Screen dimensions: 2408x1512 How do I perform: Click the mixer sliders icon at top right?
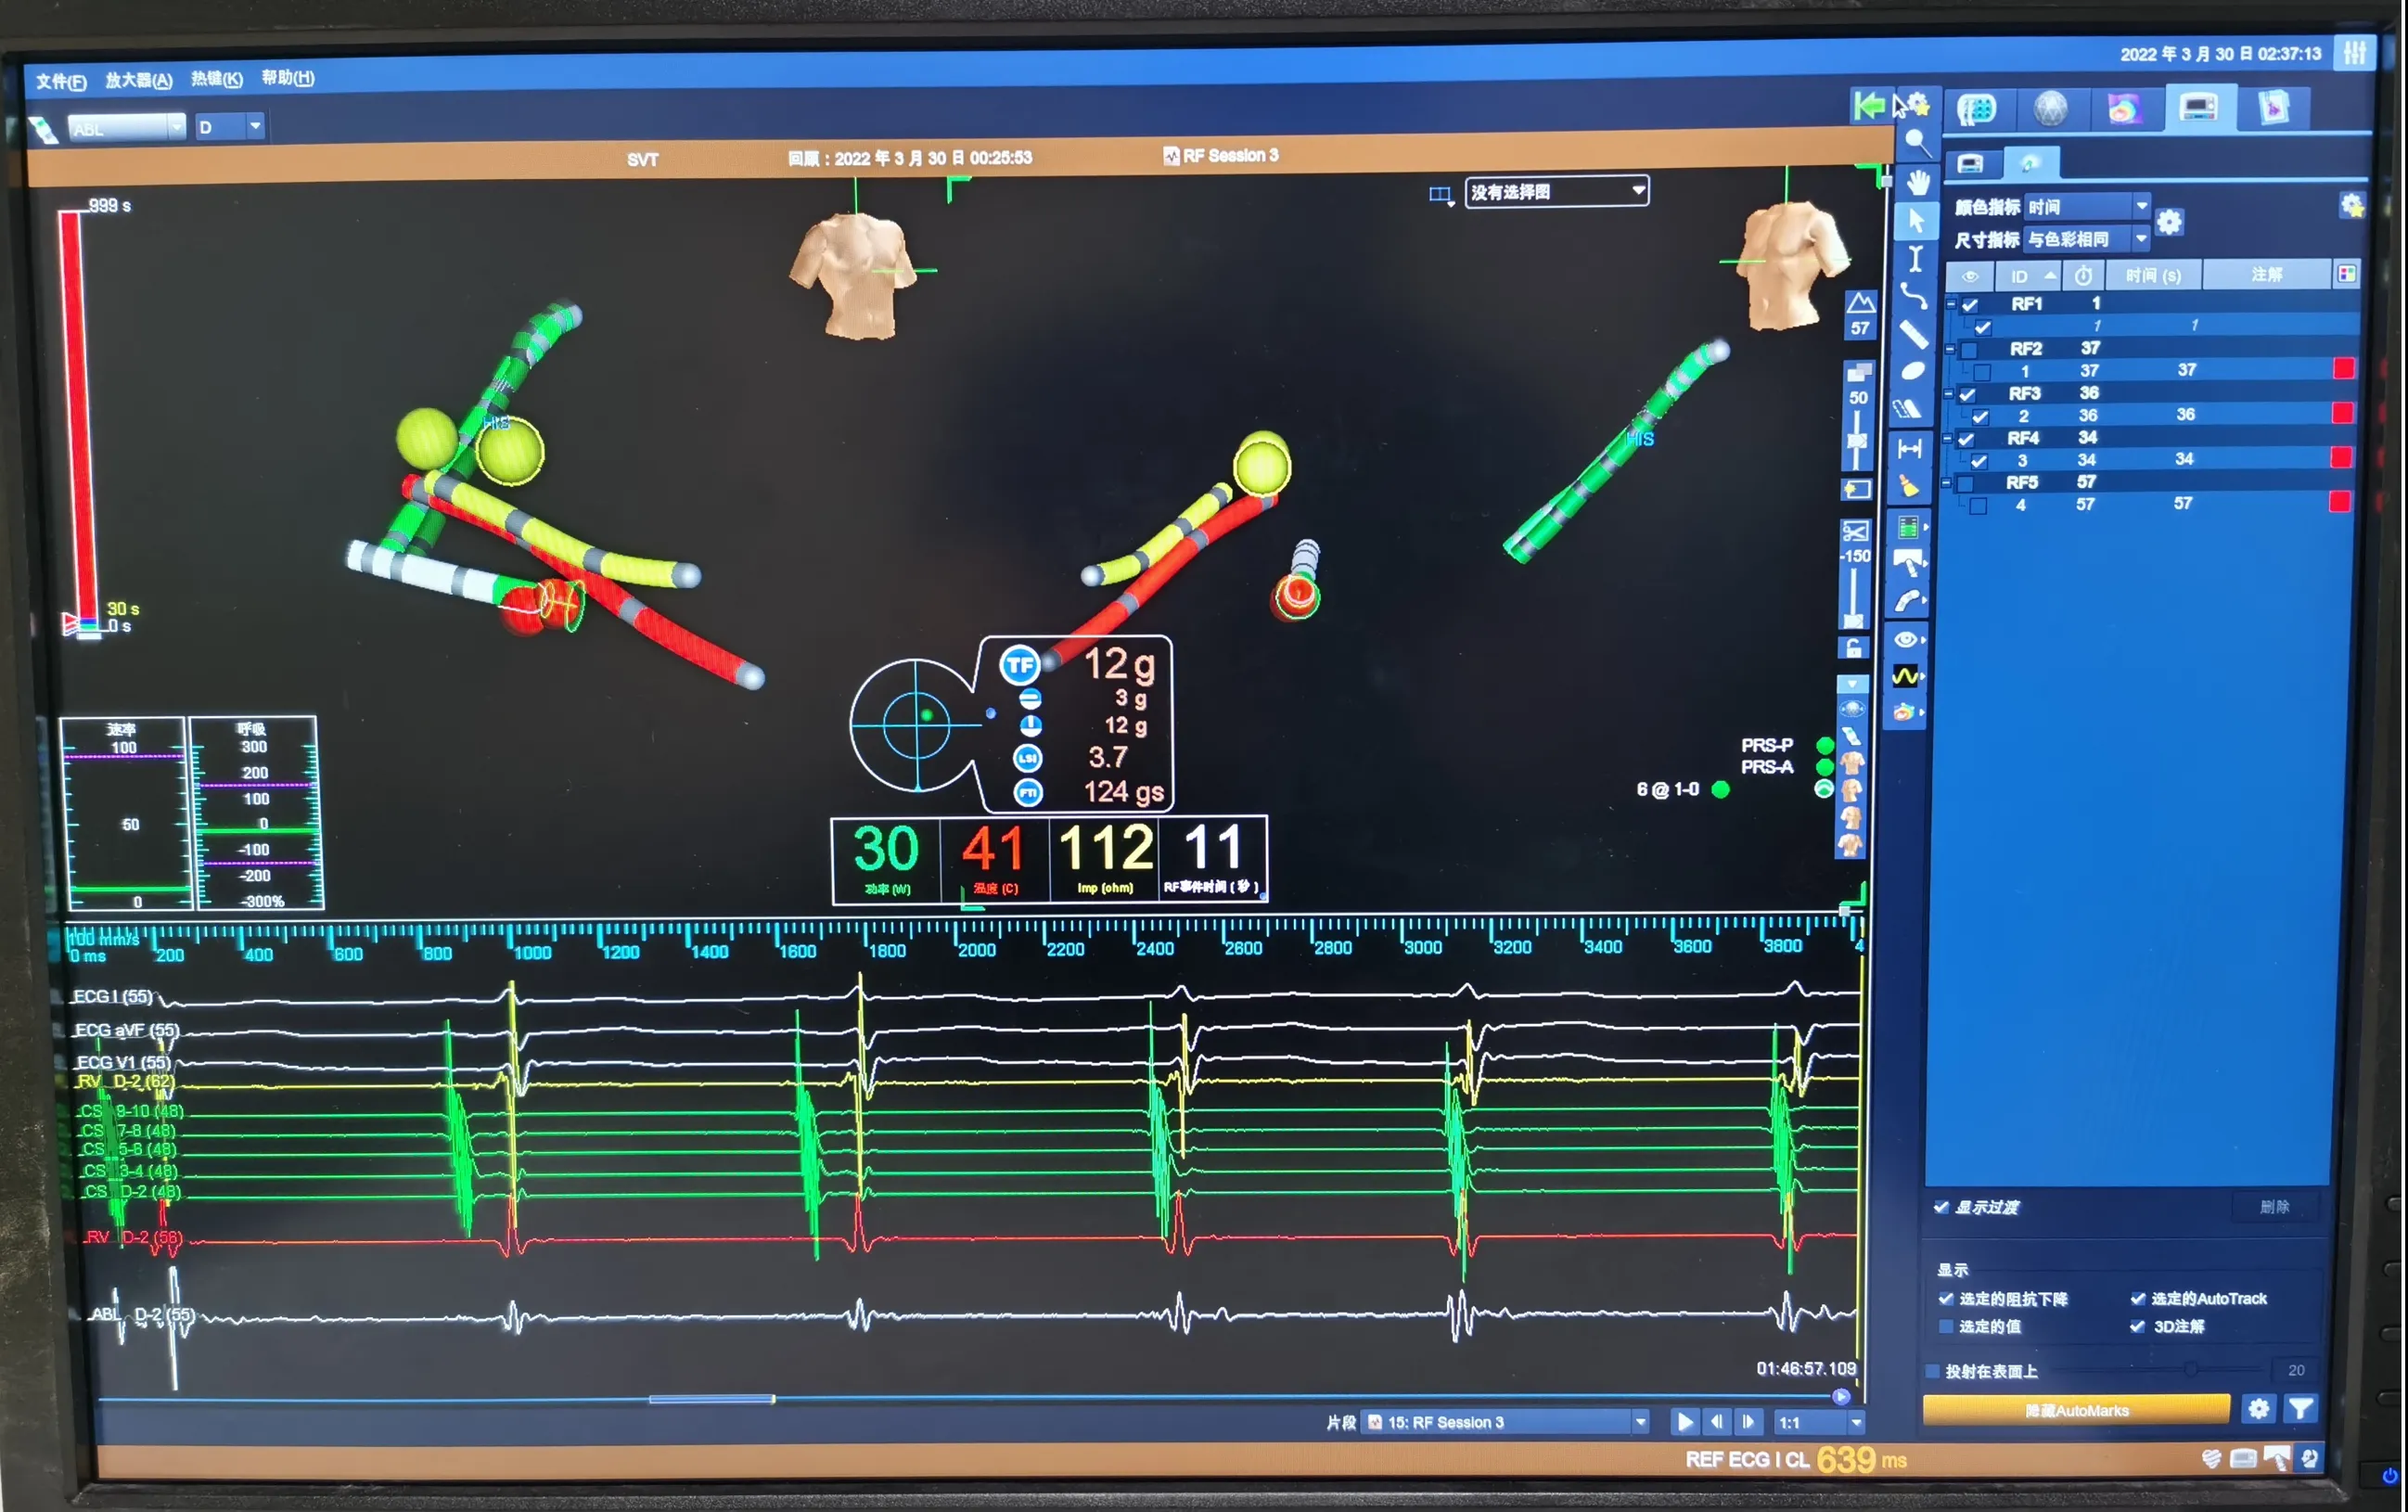[2355, 52]
